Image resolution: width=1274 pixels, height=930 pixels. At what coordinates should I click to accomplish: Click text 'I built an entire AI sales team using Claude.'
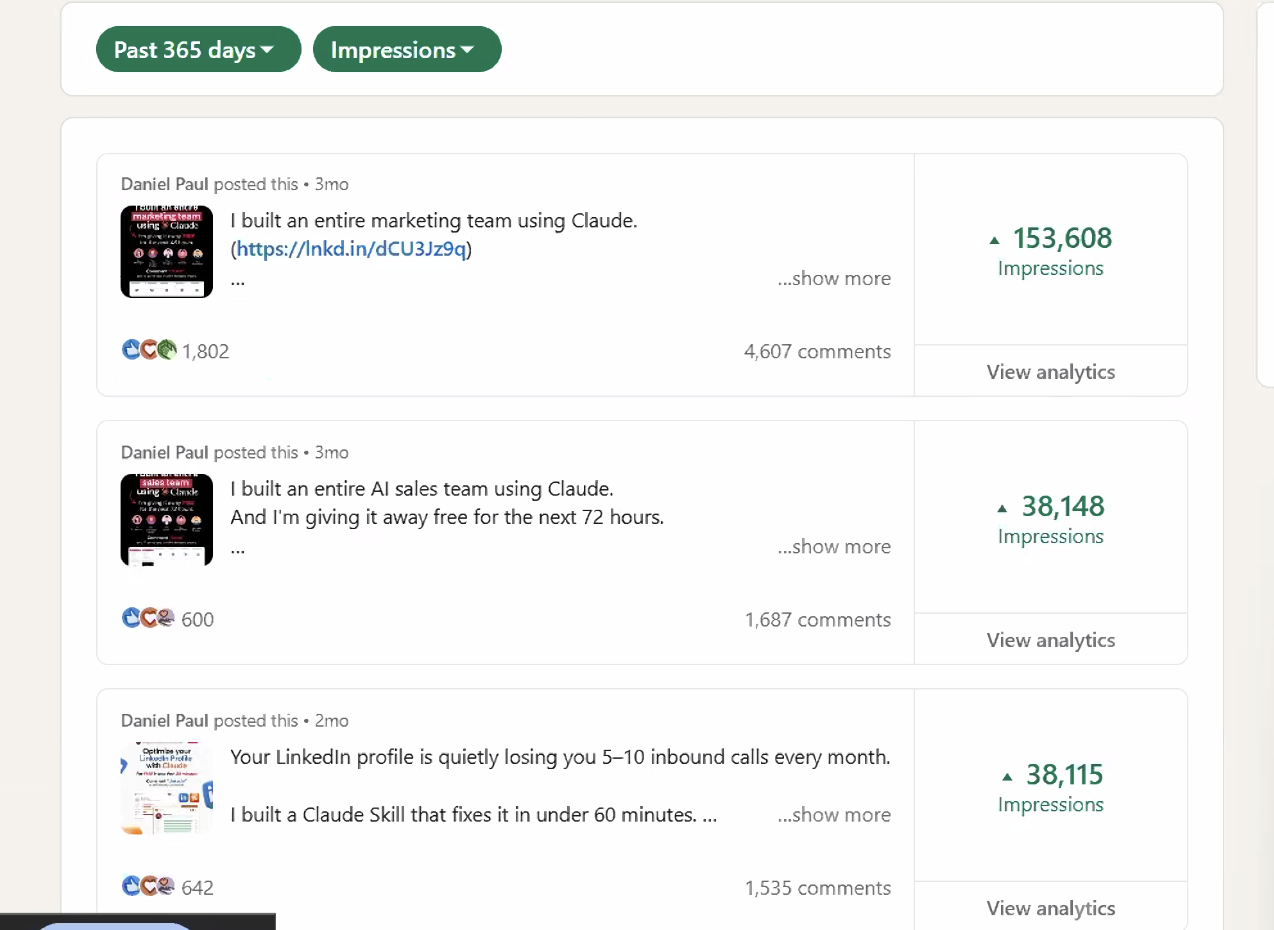coord(422,489)
